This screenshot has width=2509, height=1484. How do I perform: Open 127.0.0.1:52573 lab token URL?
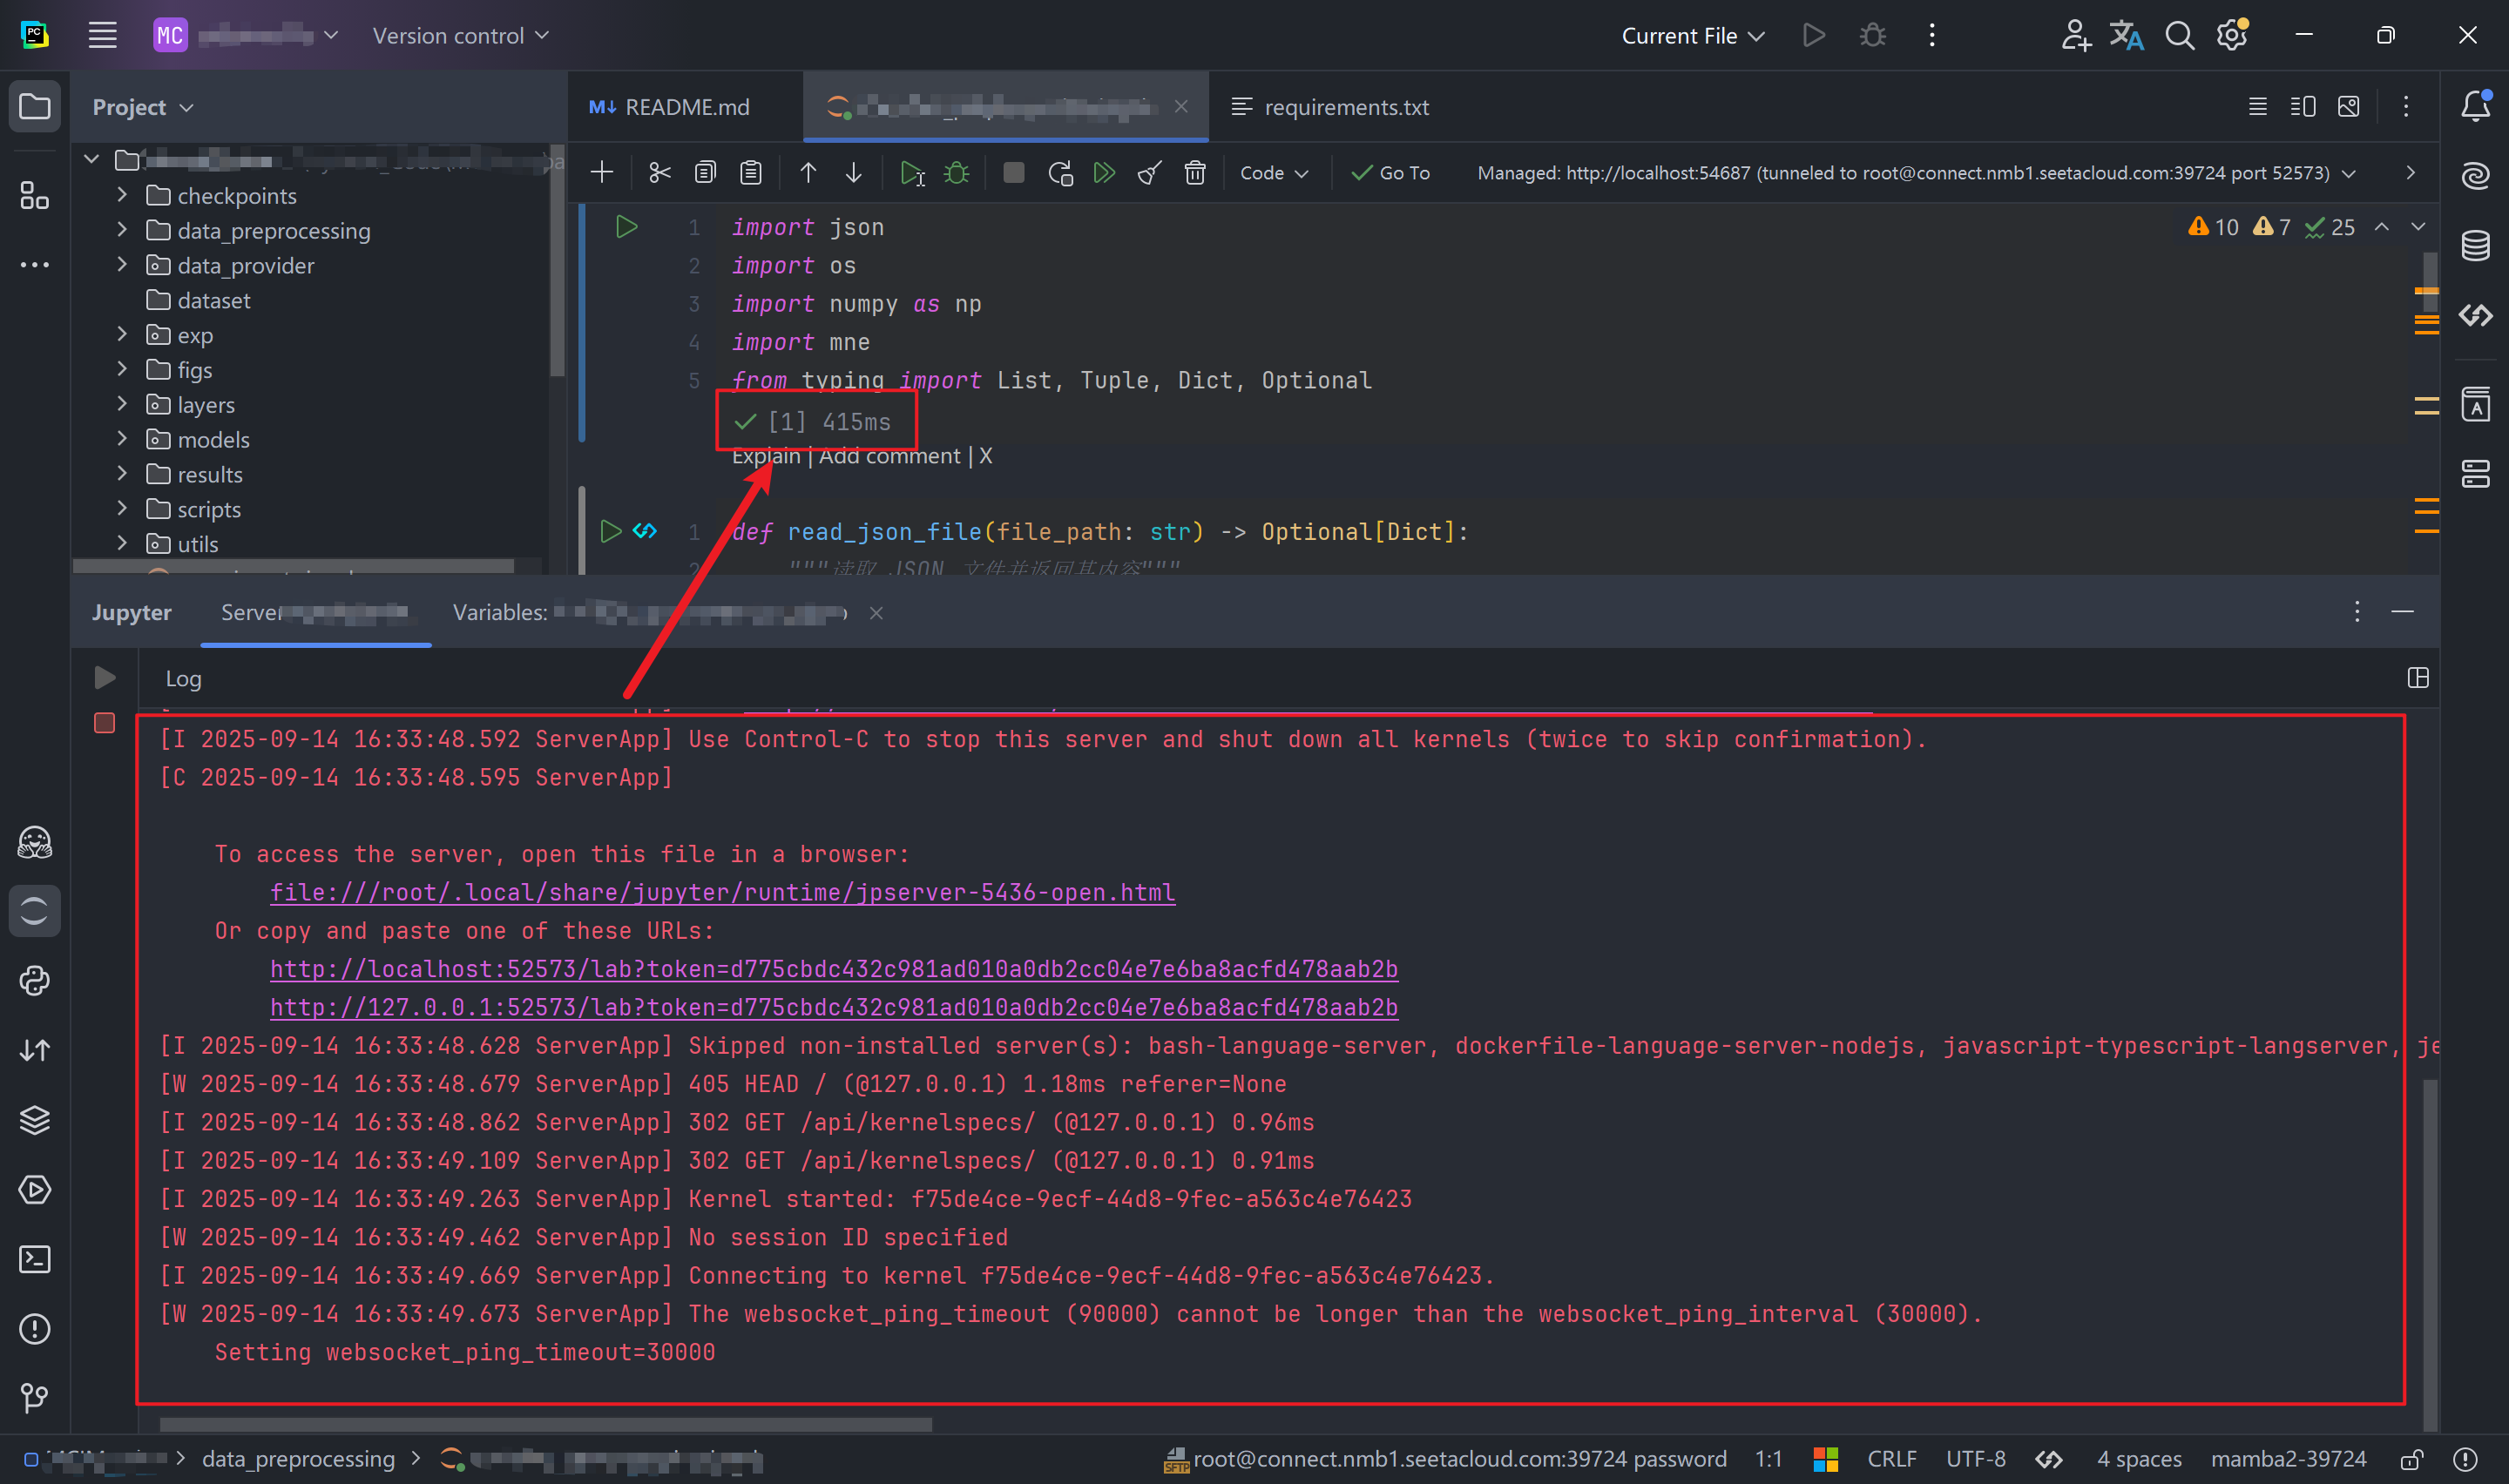(x=833, y=1007)
